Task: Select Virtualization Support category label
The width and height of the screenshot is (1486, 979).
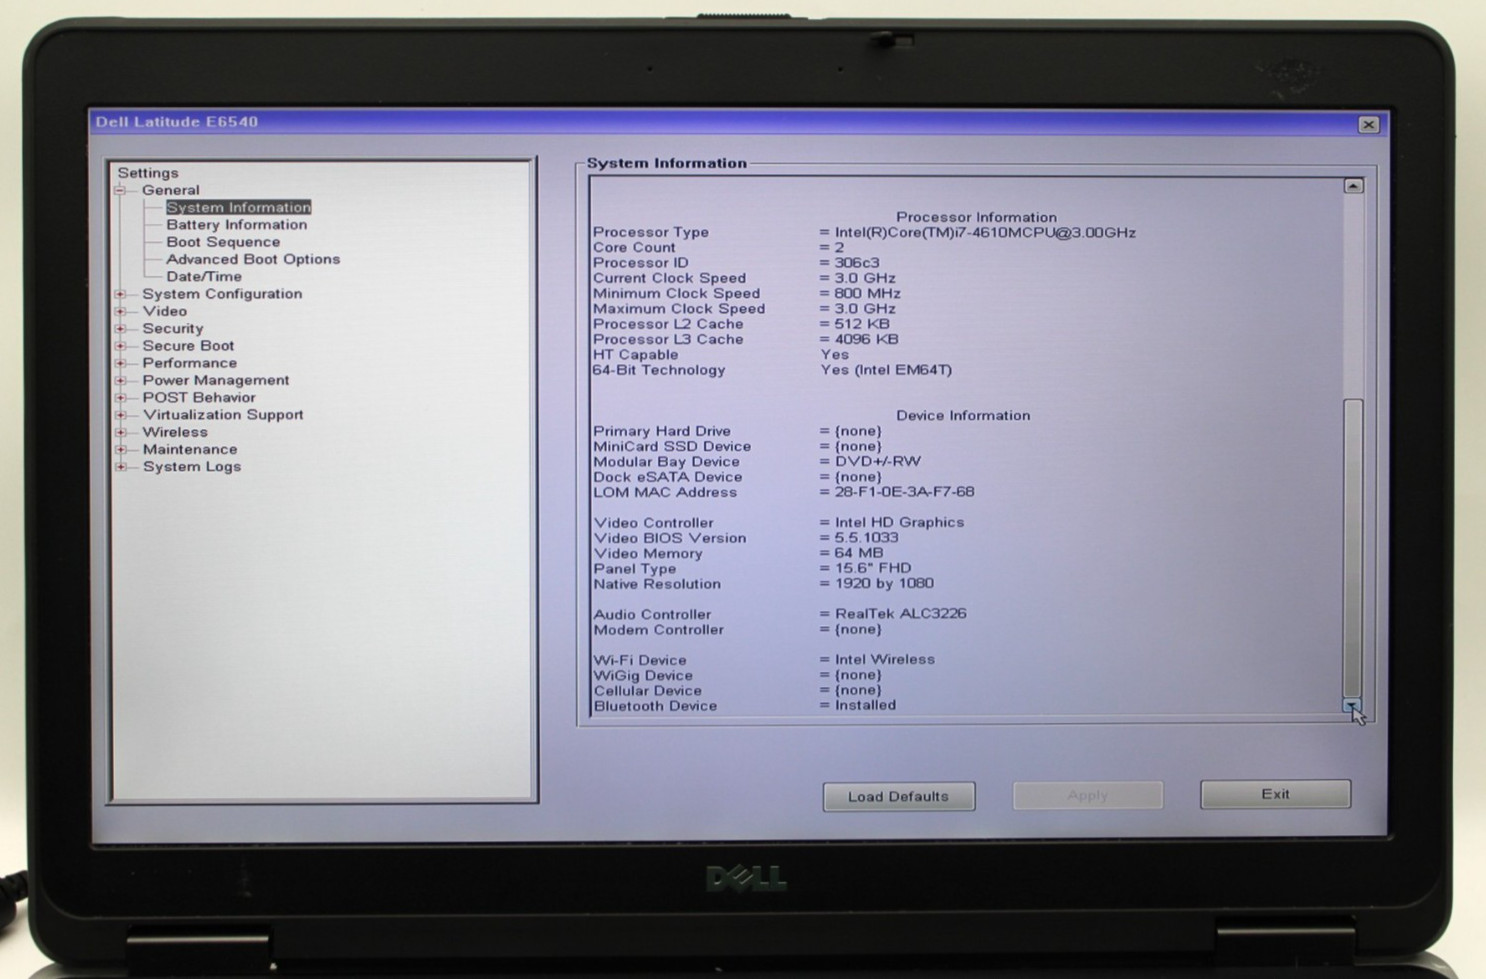Action: [223, 415]
